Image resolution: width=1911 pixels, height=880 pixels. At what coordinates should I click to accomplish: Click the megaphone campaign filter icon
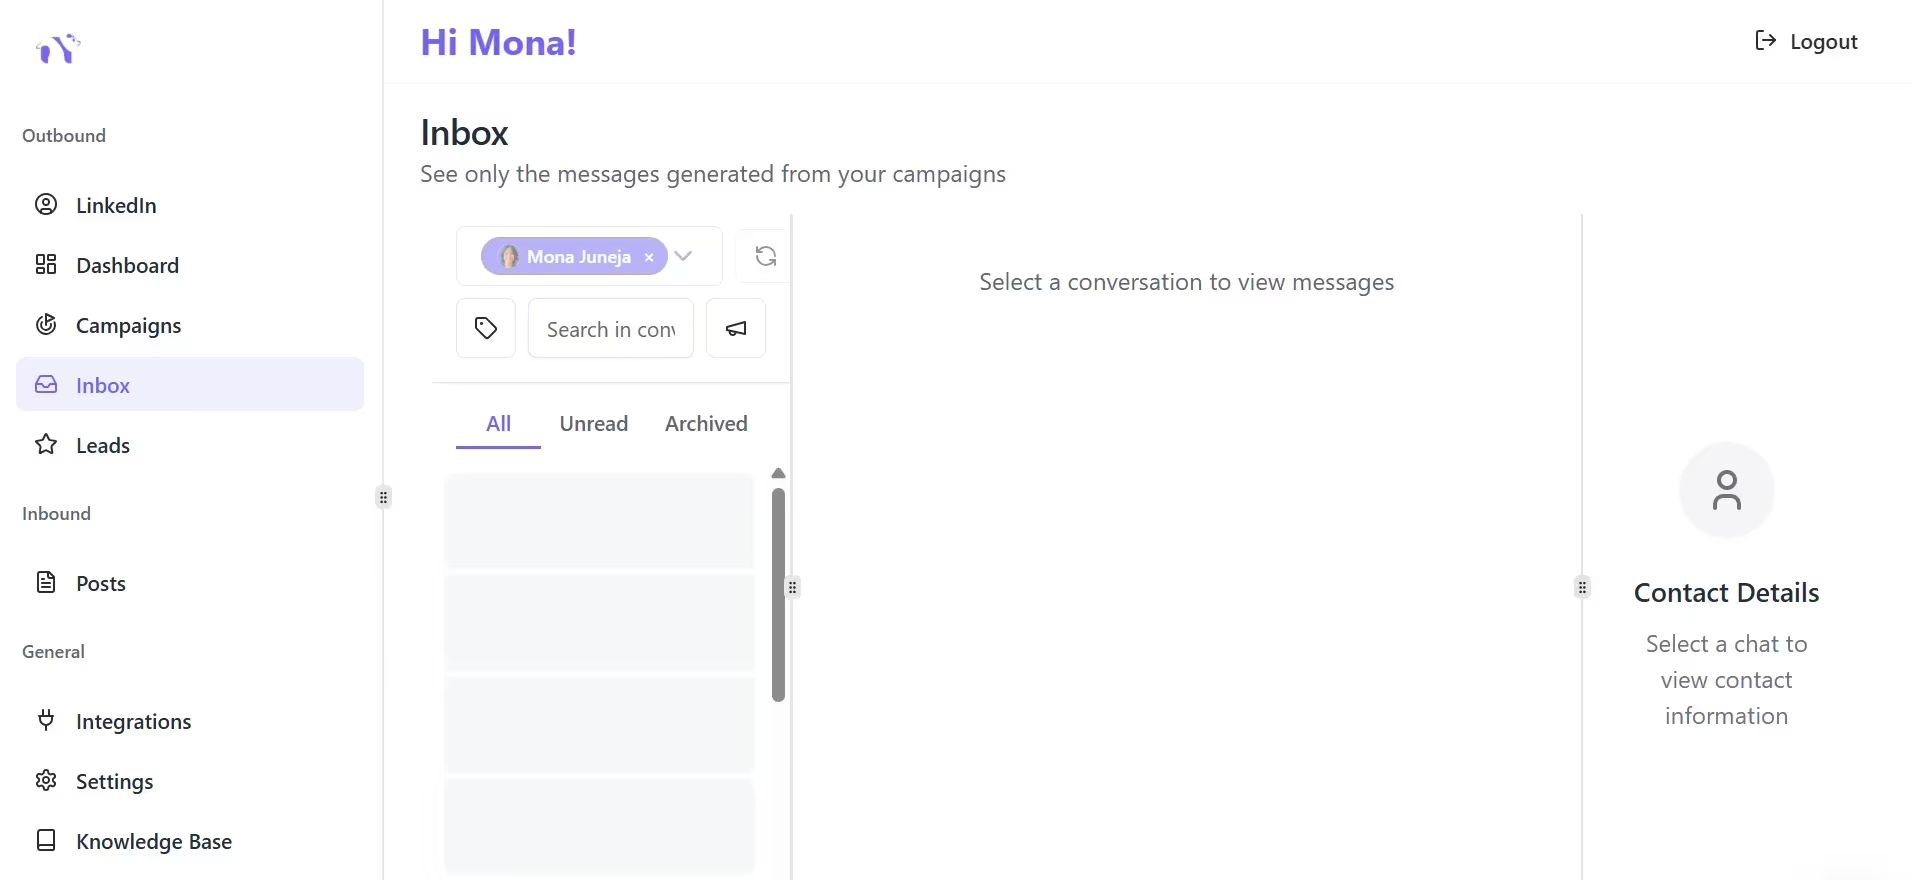pos(736,328)
